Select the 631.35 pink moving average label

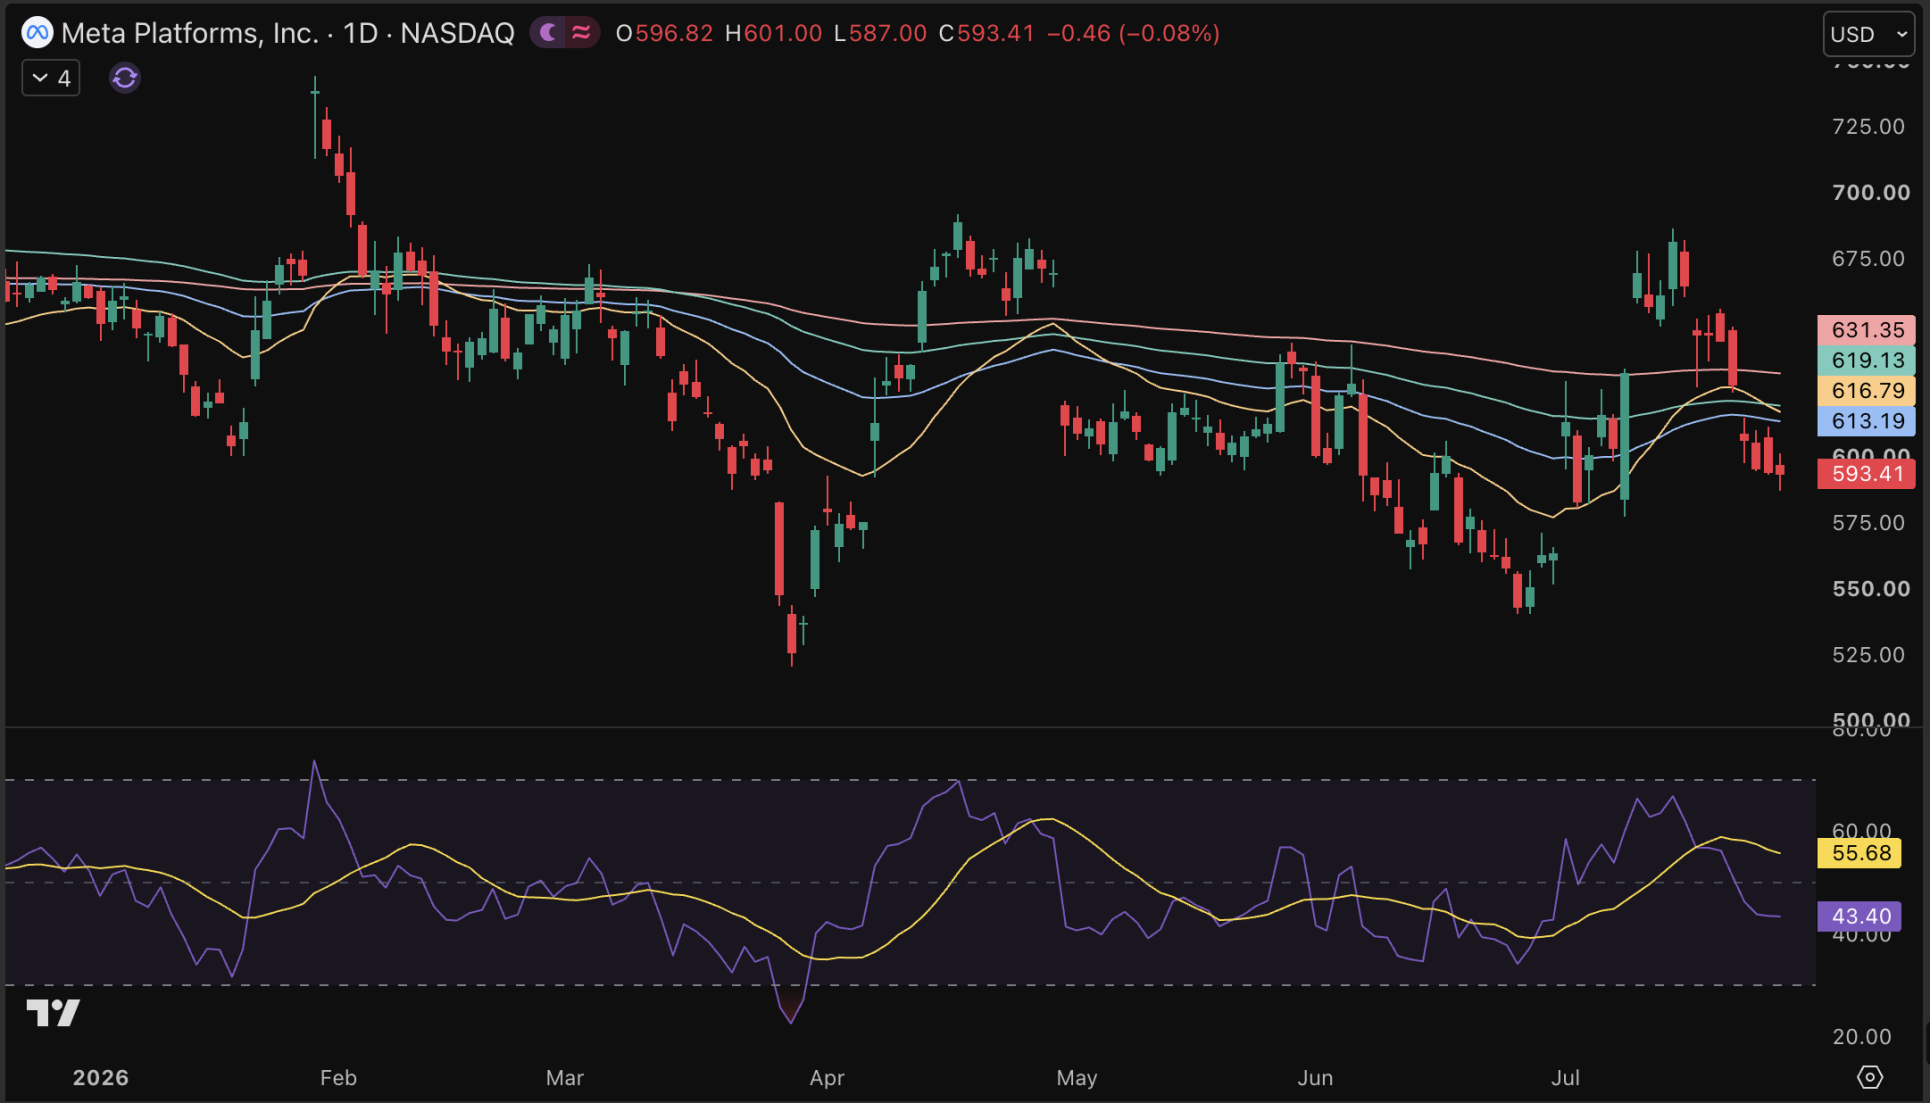pyautogui.click(x=1866, y=330)
